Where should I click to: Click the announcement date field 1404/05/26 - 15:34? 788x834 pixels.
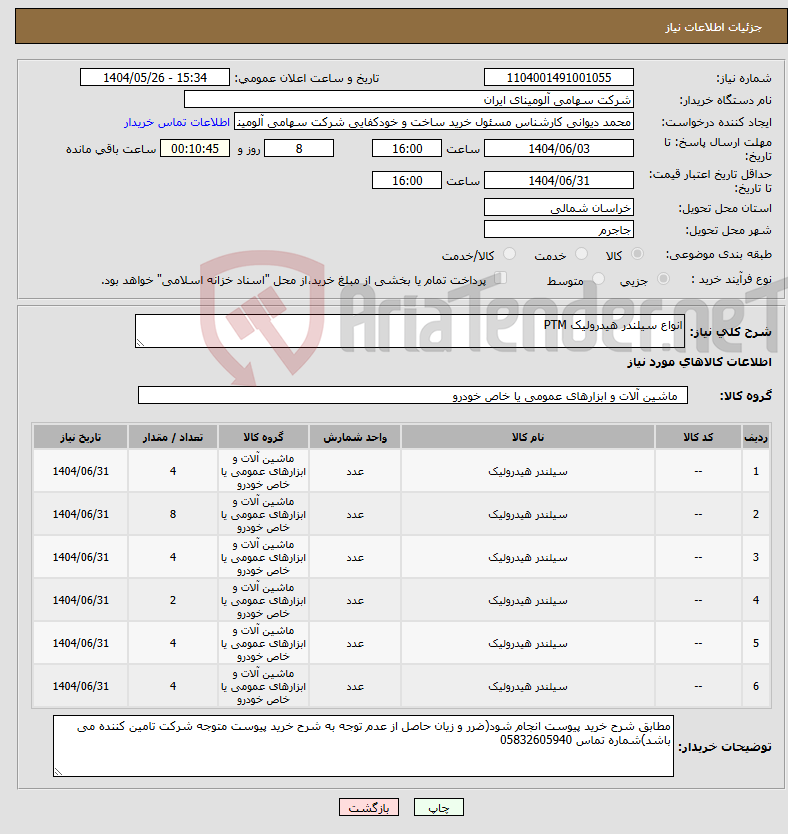point(155,78)
